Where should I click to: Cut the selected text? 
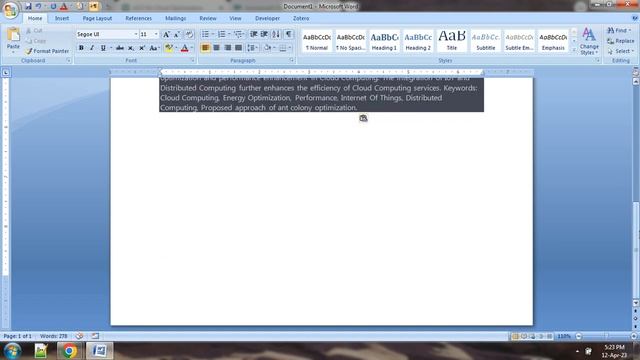click(x=34, y=31)
